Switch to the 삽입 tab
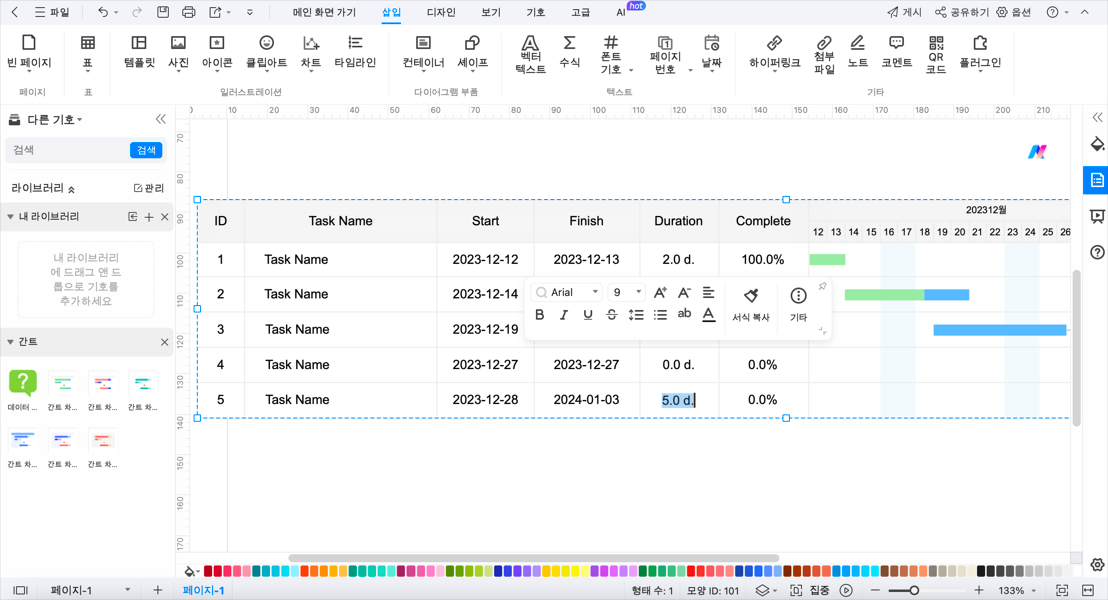Viewport: 1108px width, 600px height. (391, 12)
